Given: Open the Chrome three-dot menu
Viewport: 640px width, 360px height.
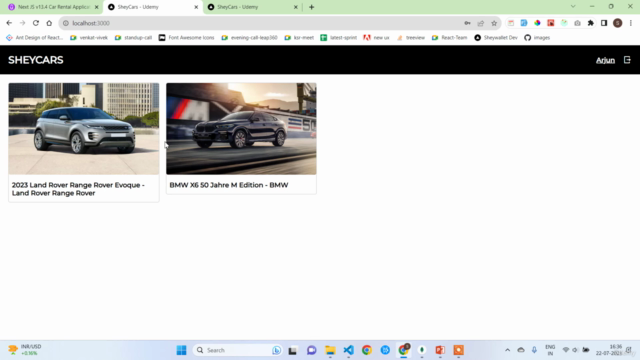Looking at the screenshot, I should pyautogui.click(x=631, y=23).
